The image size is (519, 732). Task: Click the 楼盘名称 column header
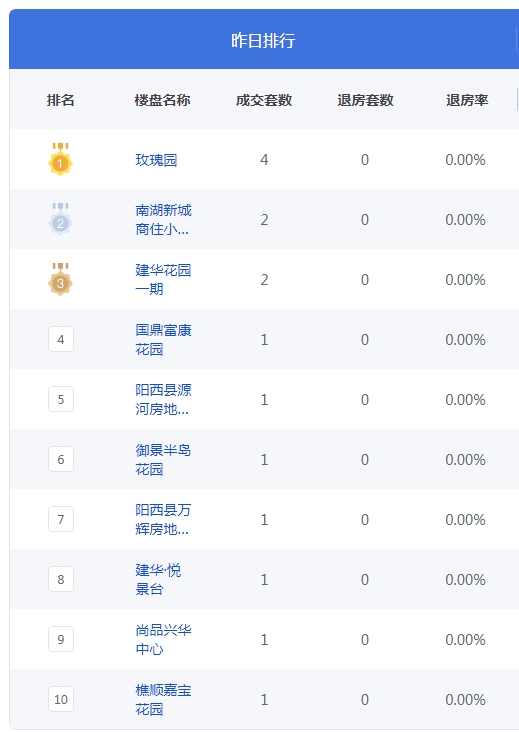[162, 100]
